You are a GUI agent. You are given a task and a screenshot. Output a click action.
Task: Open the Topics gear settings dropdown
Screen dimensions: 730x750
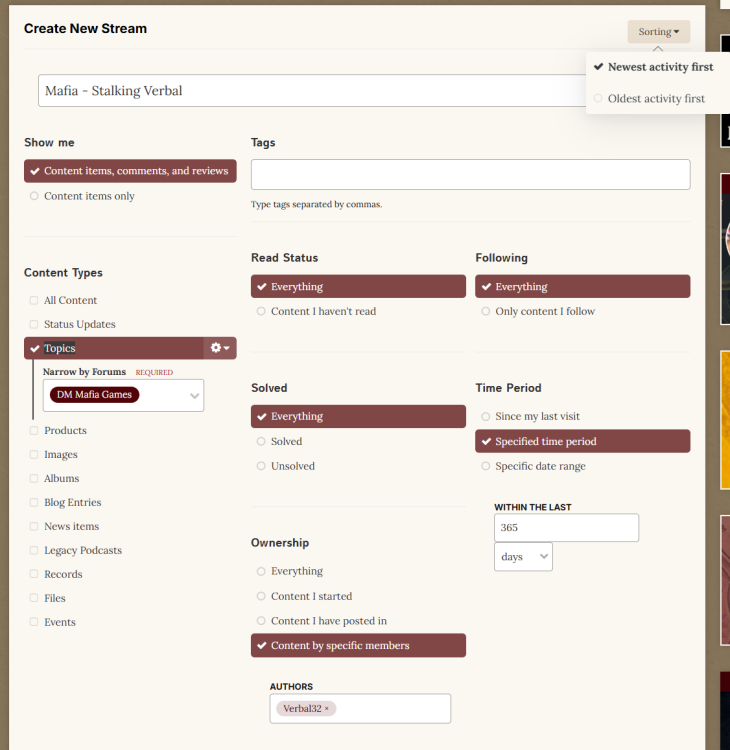(x=220, y=348)
